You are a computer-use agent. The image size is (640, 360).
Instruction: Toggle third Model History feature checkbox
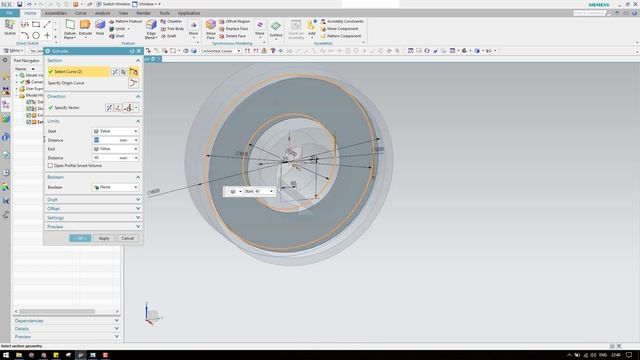[x=29, y=115]
